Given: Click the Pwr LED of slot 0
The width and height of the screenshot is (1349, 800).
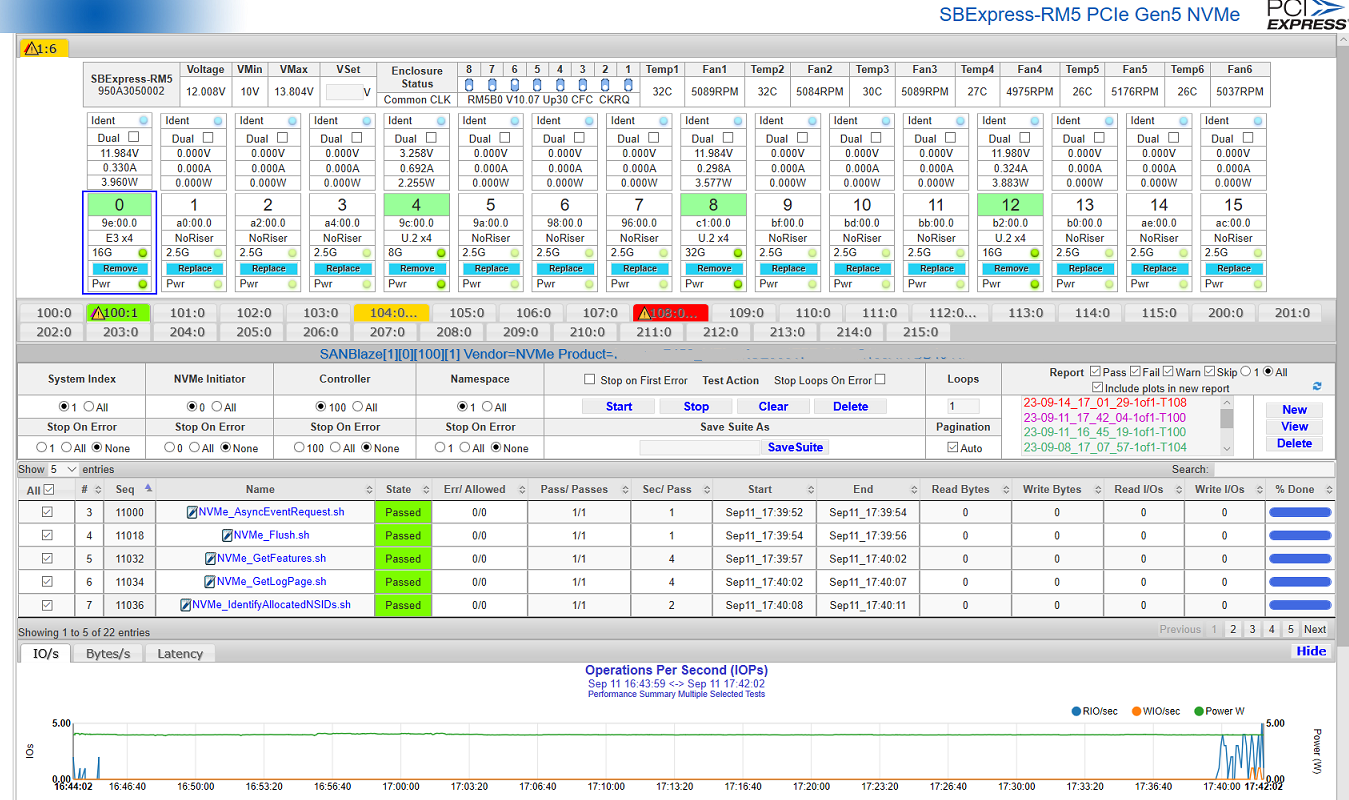Looking at the screenshot, I should pos(143,284).
